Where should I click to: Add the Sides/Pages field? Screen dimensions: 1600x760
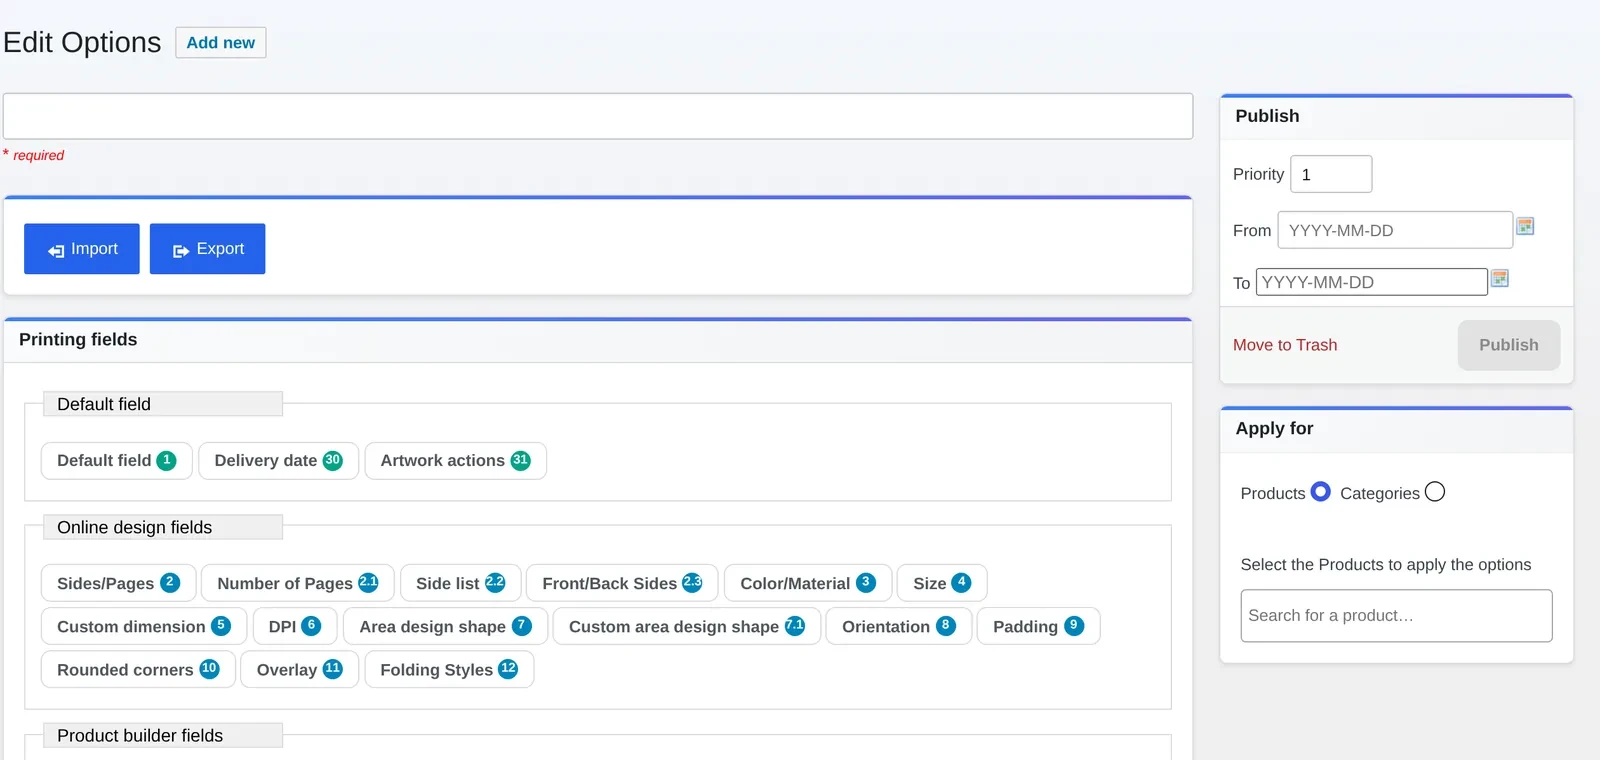118,583
